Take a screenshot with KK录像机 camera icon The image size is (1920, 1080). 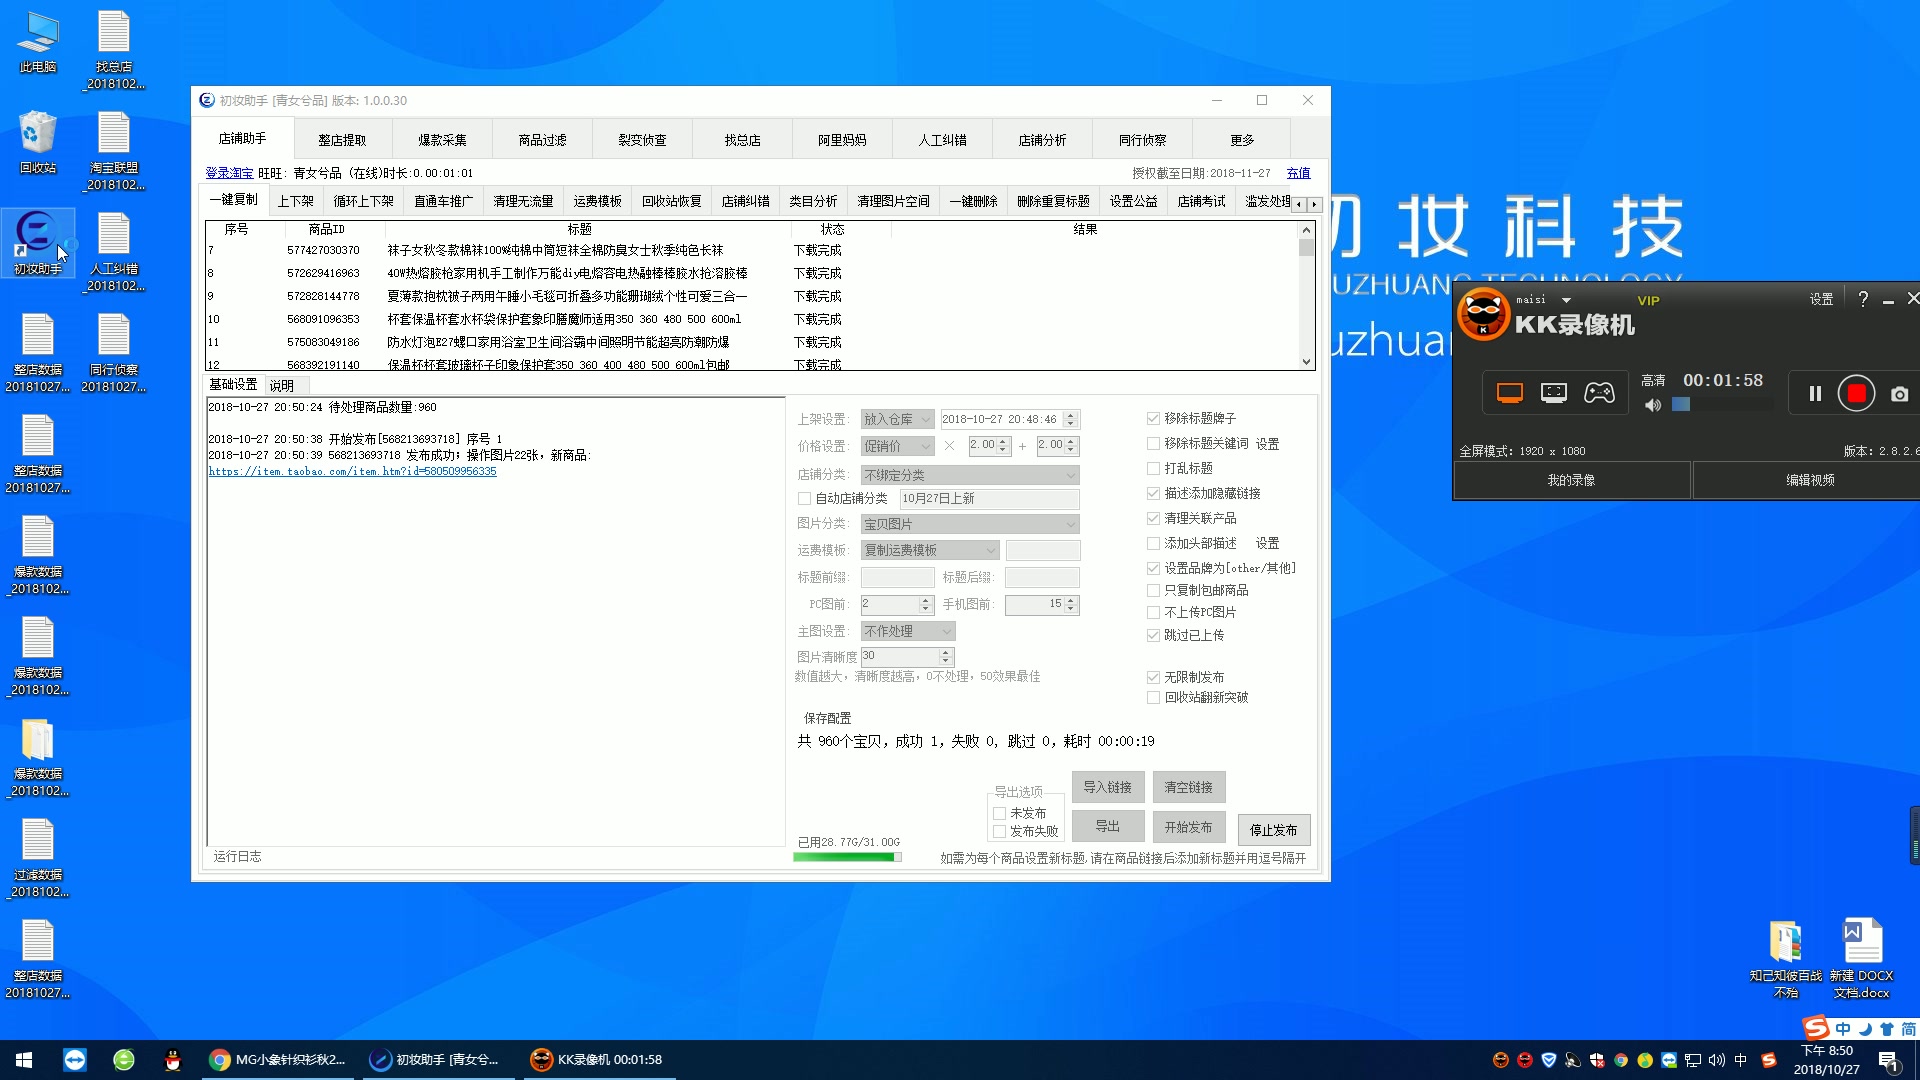tap(1900, 395)
